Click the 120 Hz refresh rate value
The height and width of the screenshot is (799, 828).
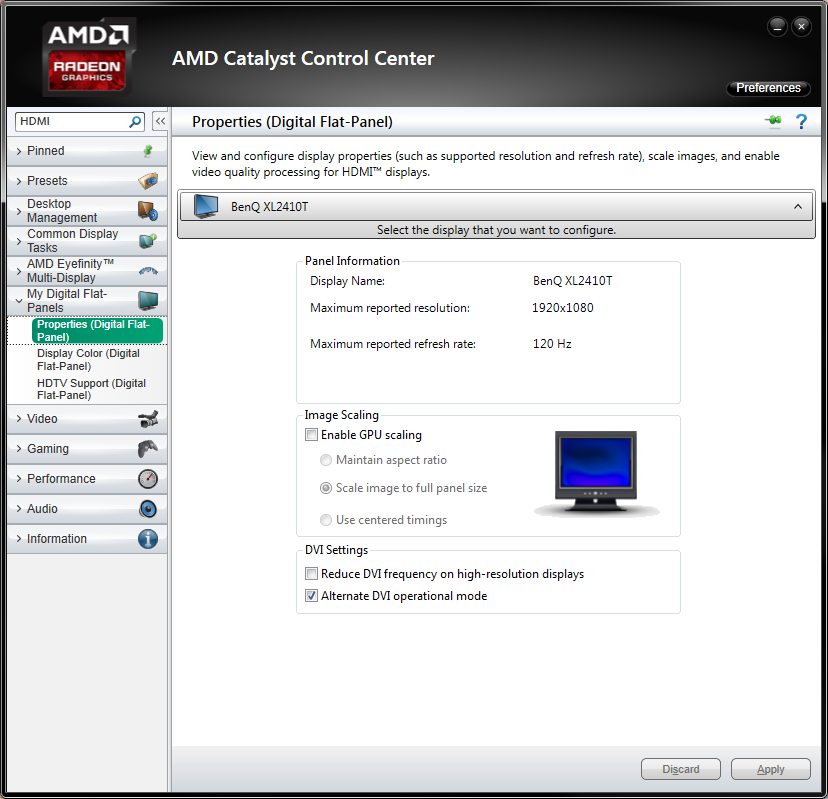click(x=552, y=344)
